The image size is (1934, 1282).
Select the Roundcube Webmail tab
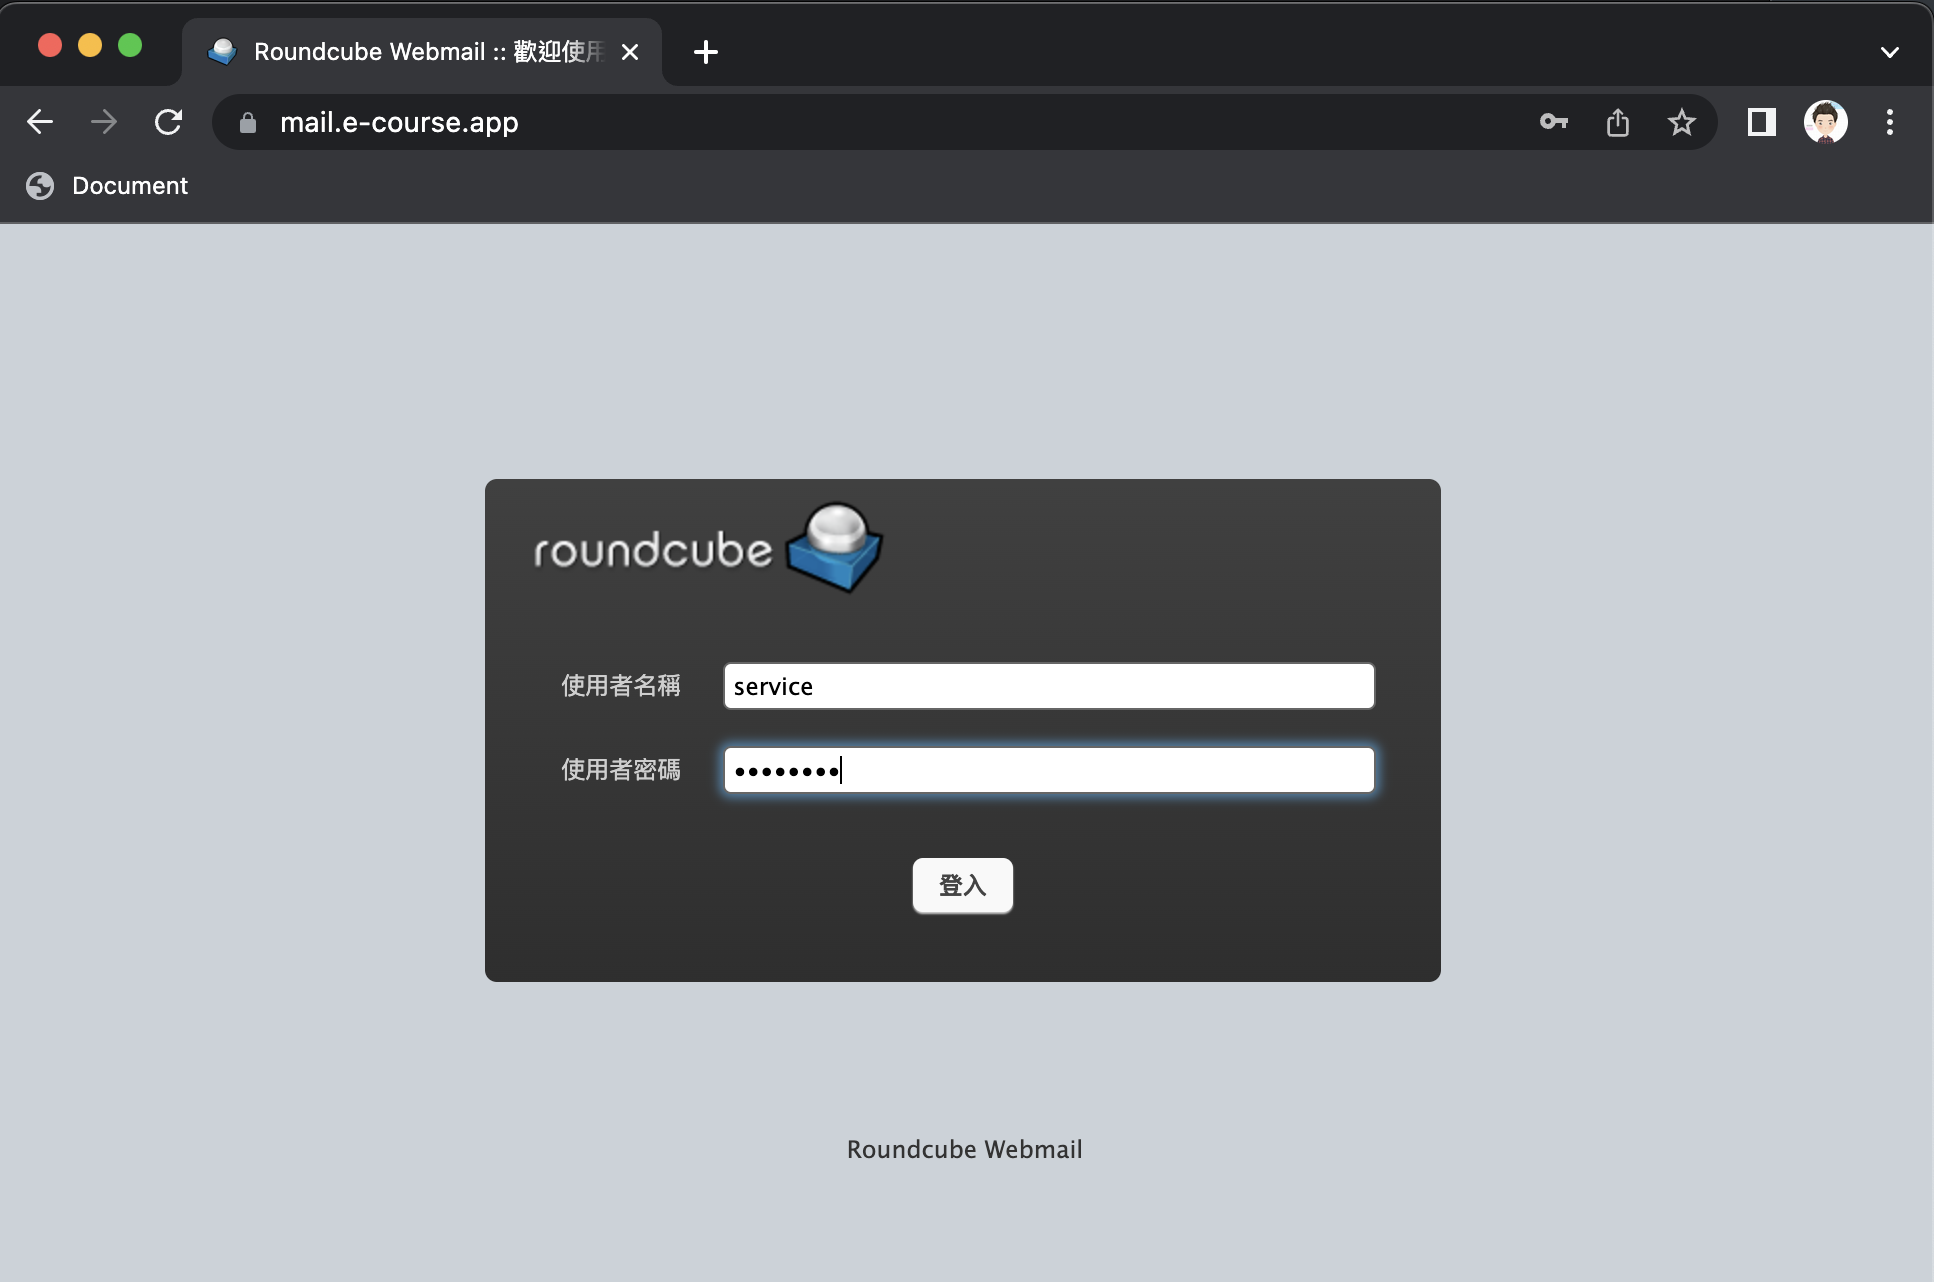pyautogui.click(x=421, y=52)
